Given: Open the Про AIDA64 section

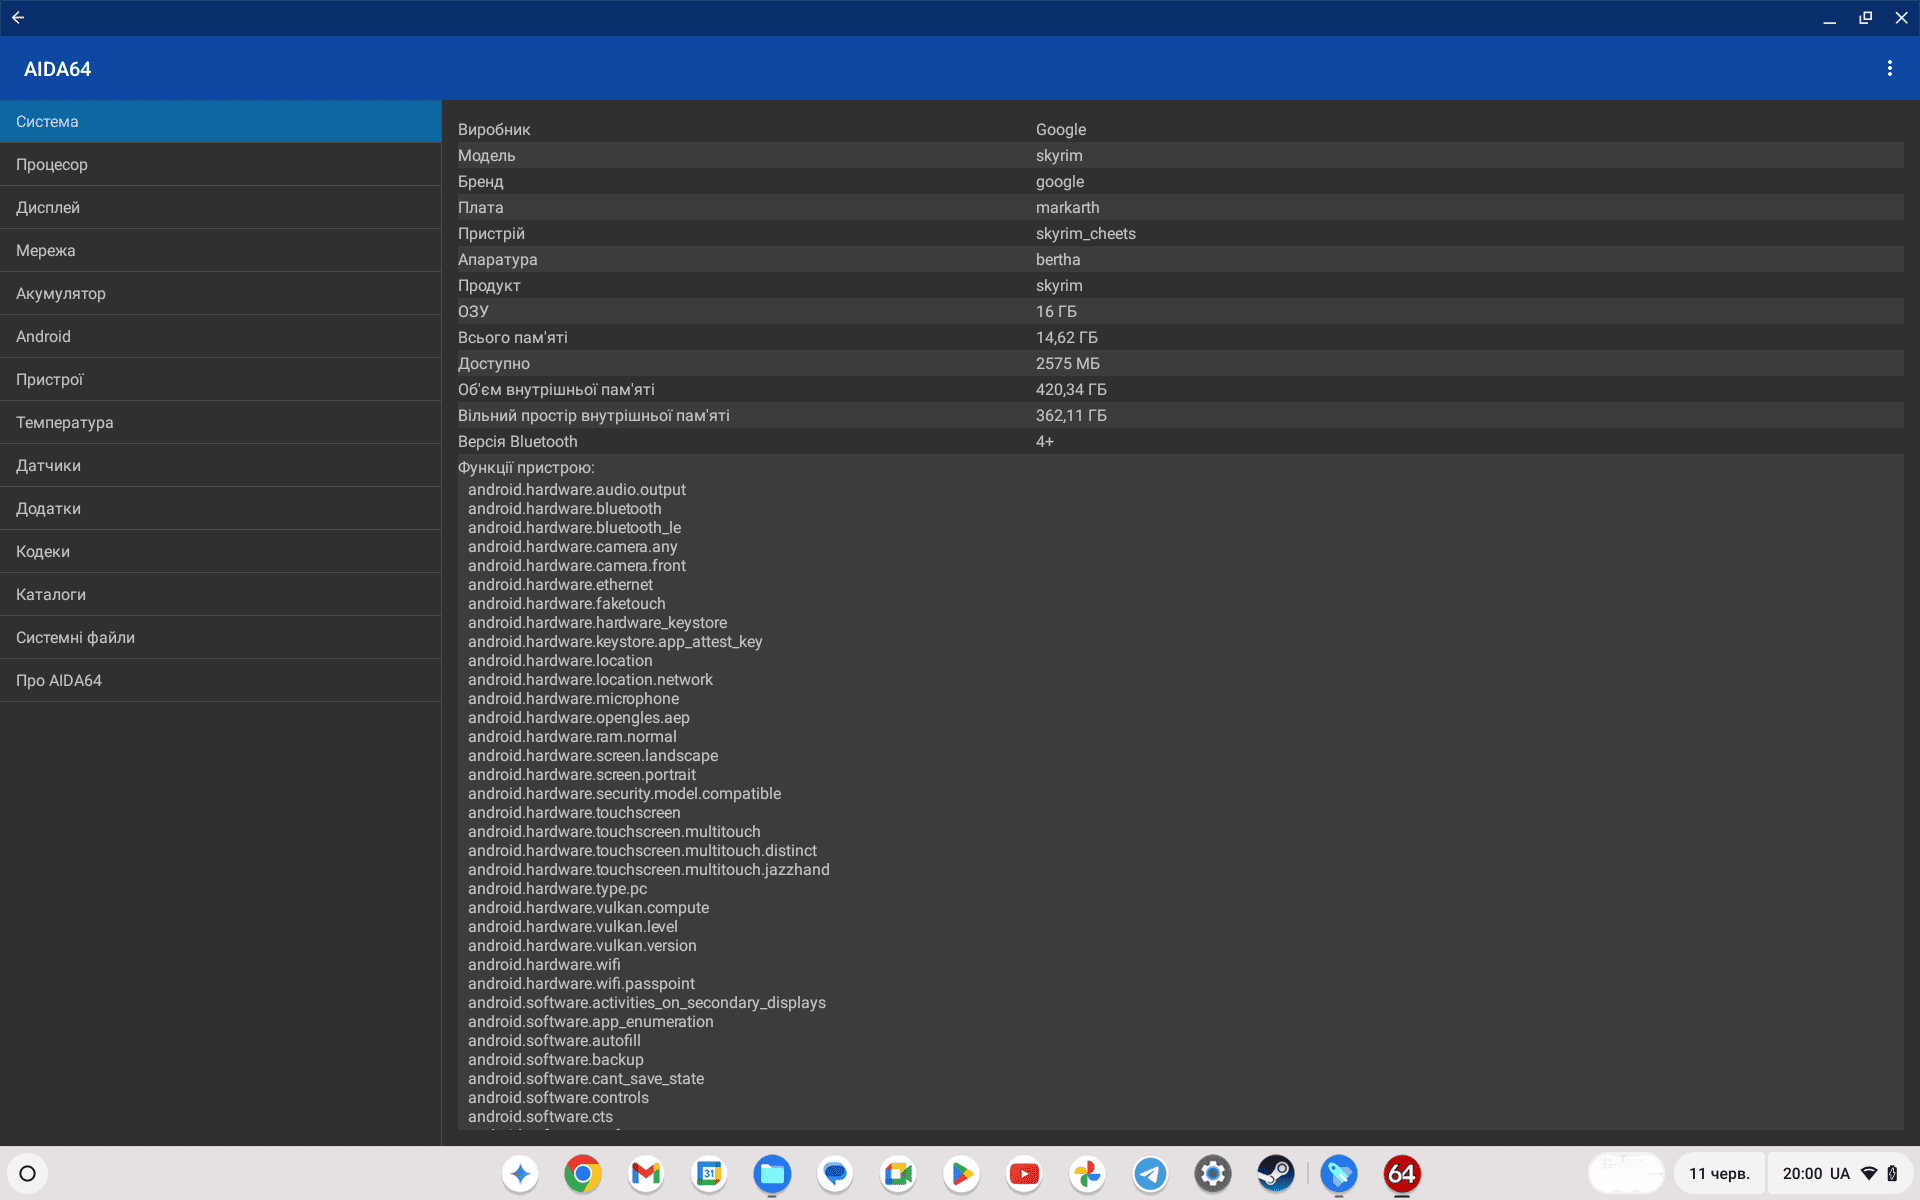Looking at the screenshot, I should pyautogui.click(x=220, y=680).
